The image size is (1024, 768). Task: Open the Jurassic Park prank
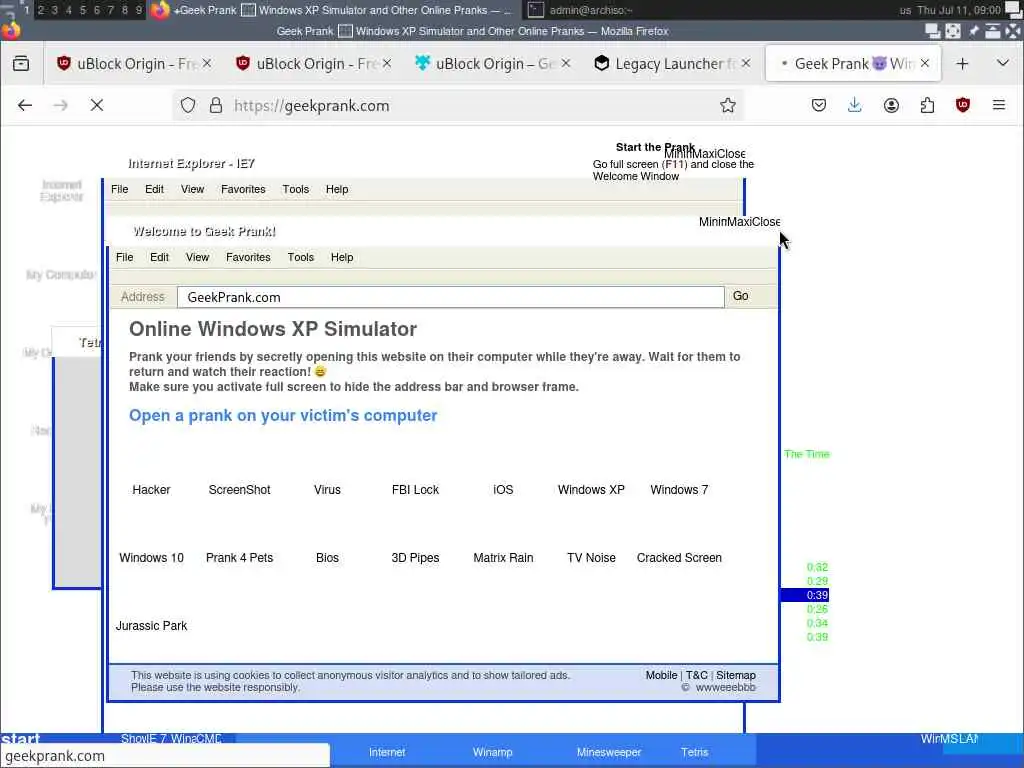[151, 626]
